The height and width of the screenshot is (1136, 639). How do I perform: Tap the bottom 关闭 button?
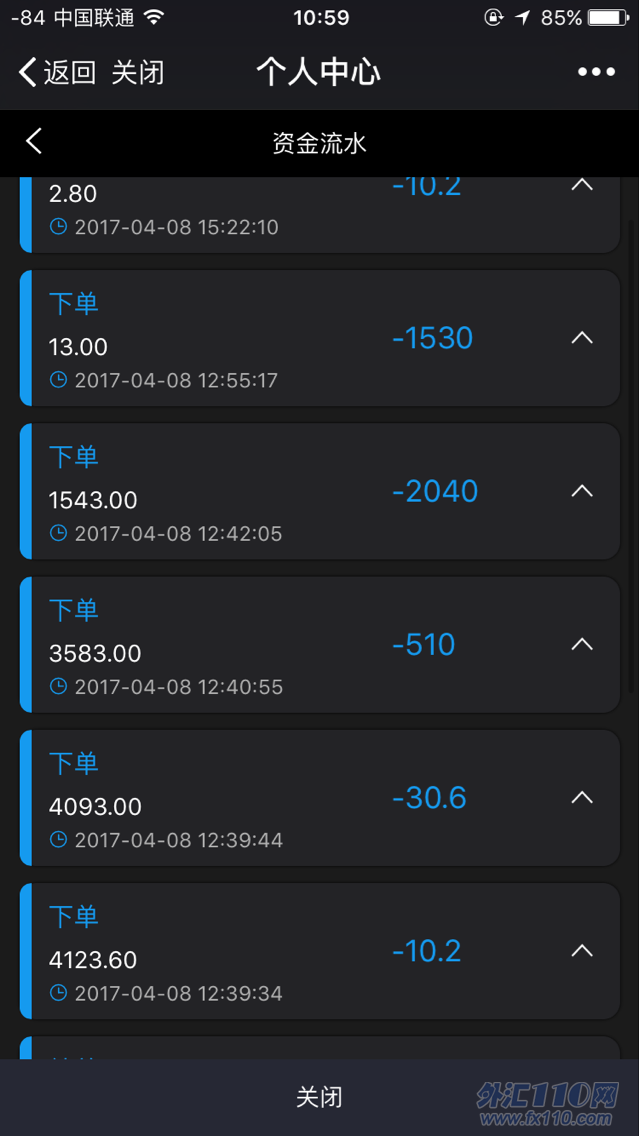(x=319, y=1097)
